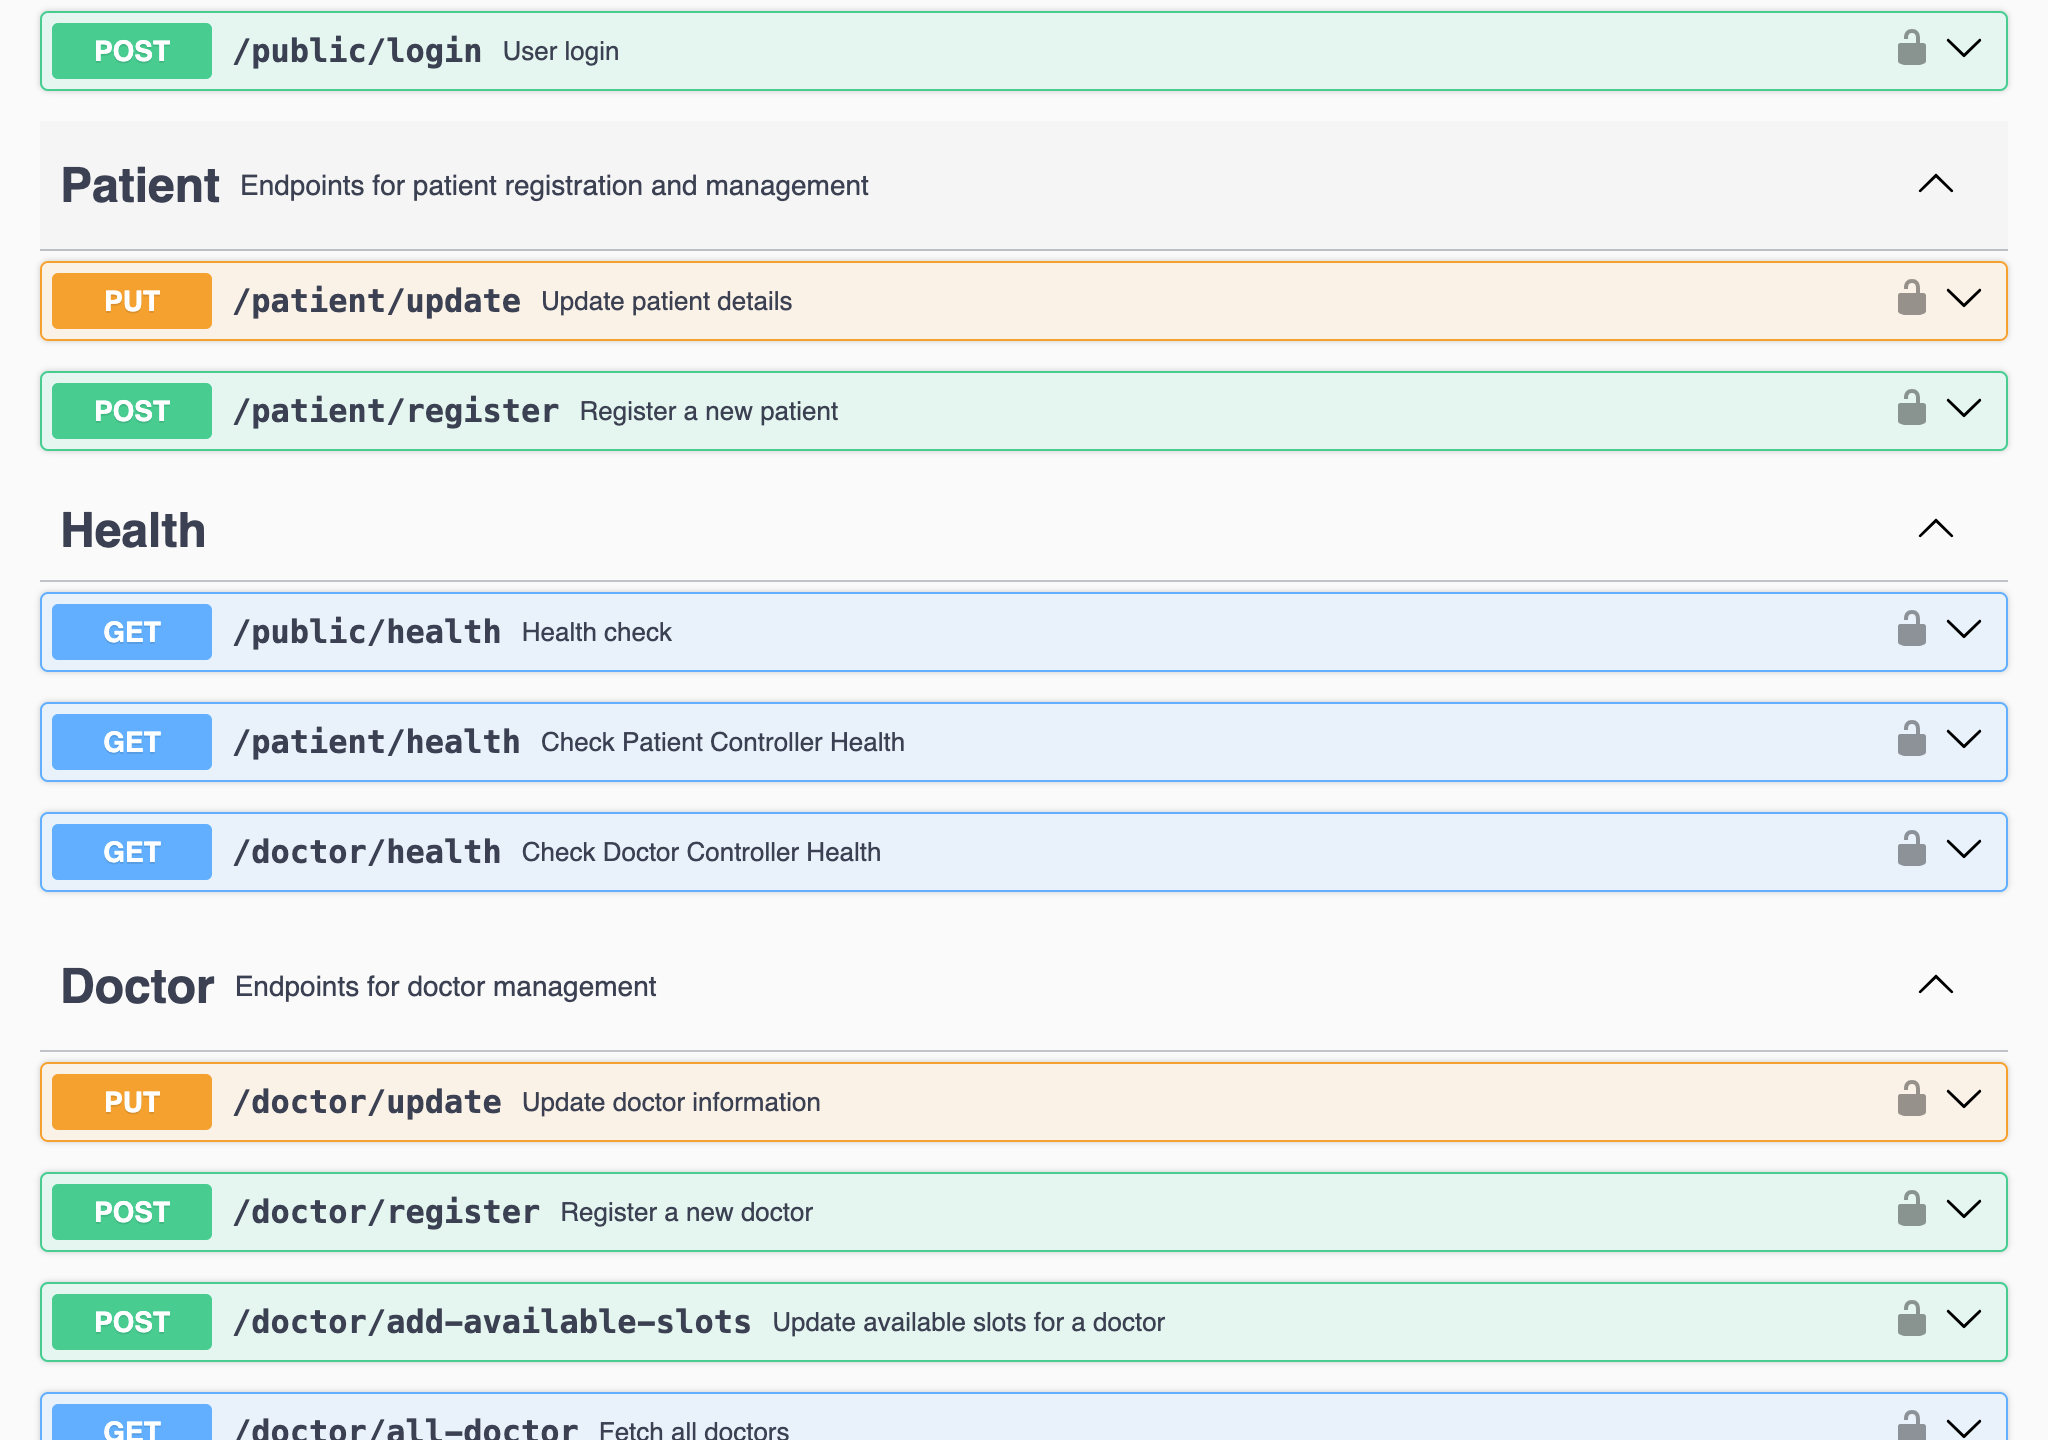Collapse the Patient section
2048x1440 pixels.
point(1936,184)
